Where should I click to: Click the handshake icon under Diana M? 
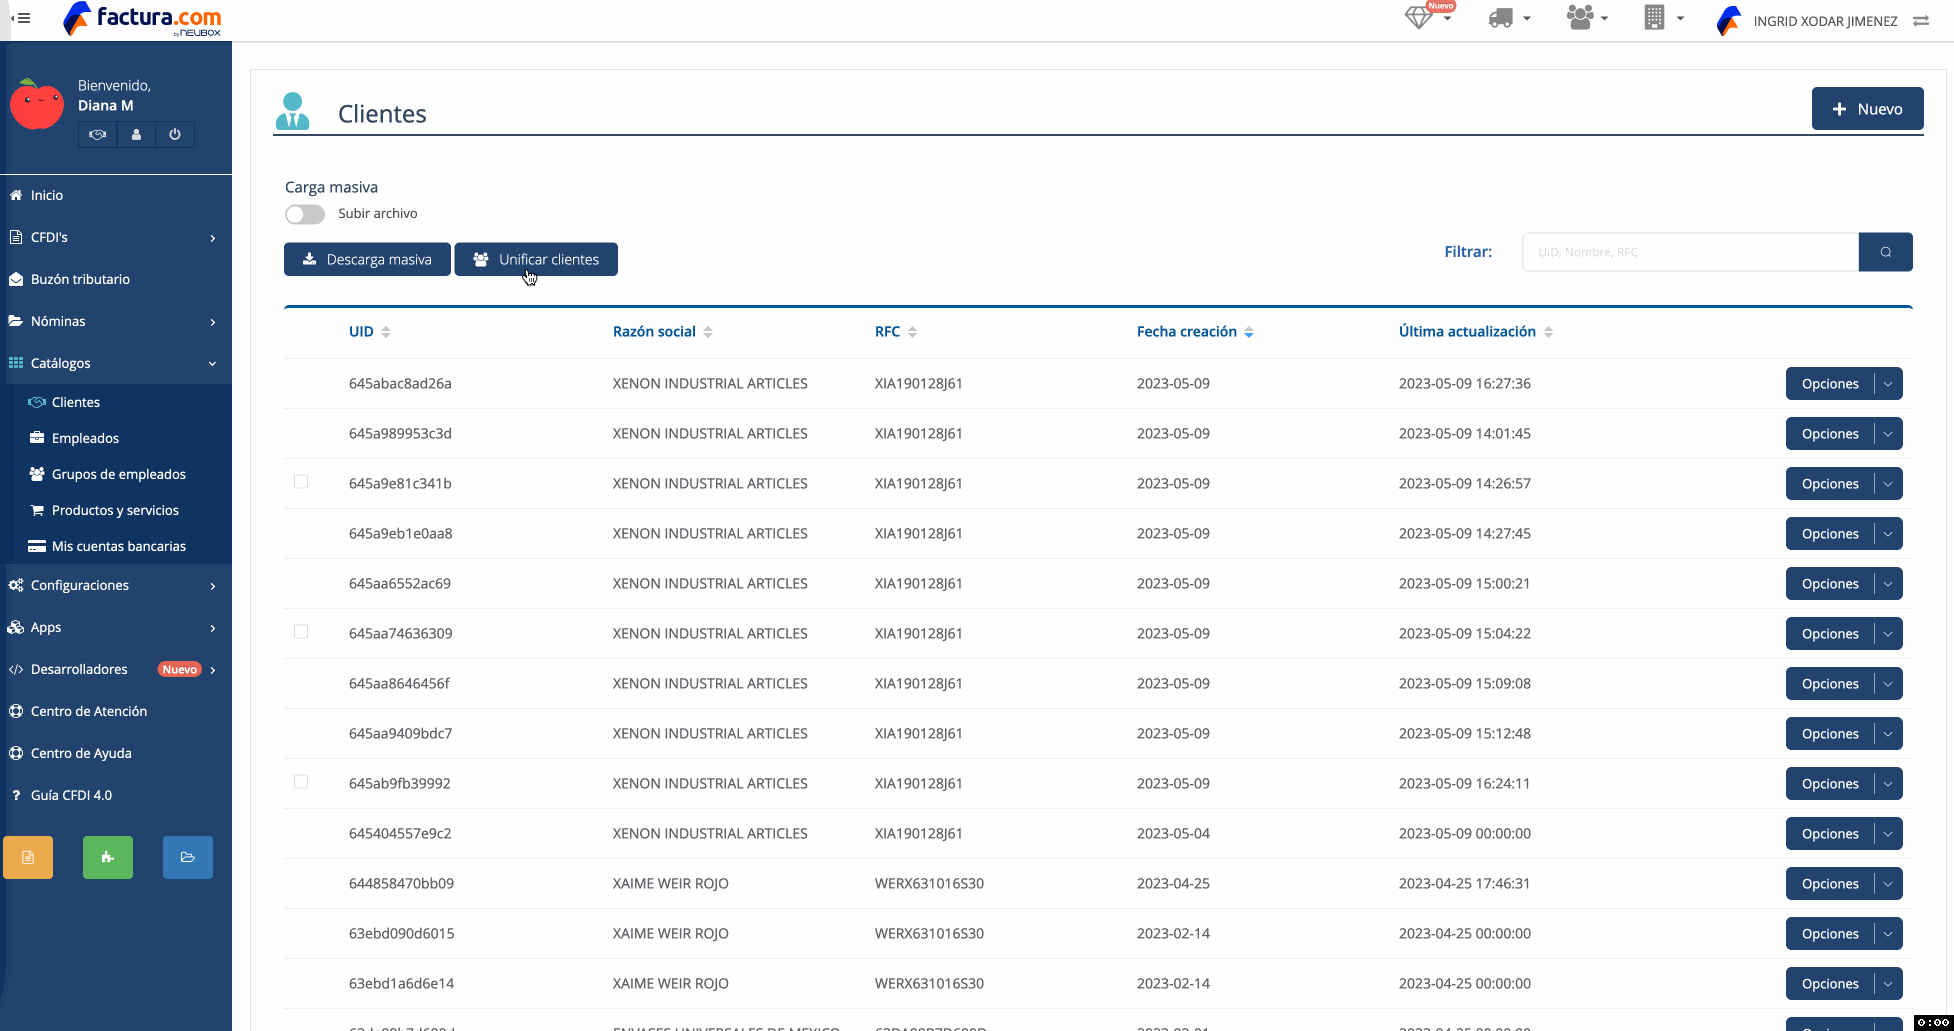[x=97, y=134]
